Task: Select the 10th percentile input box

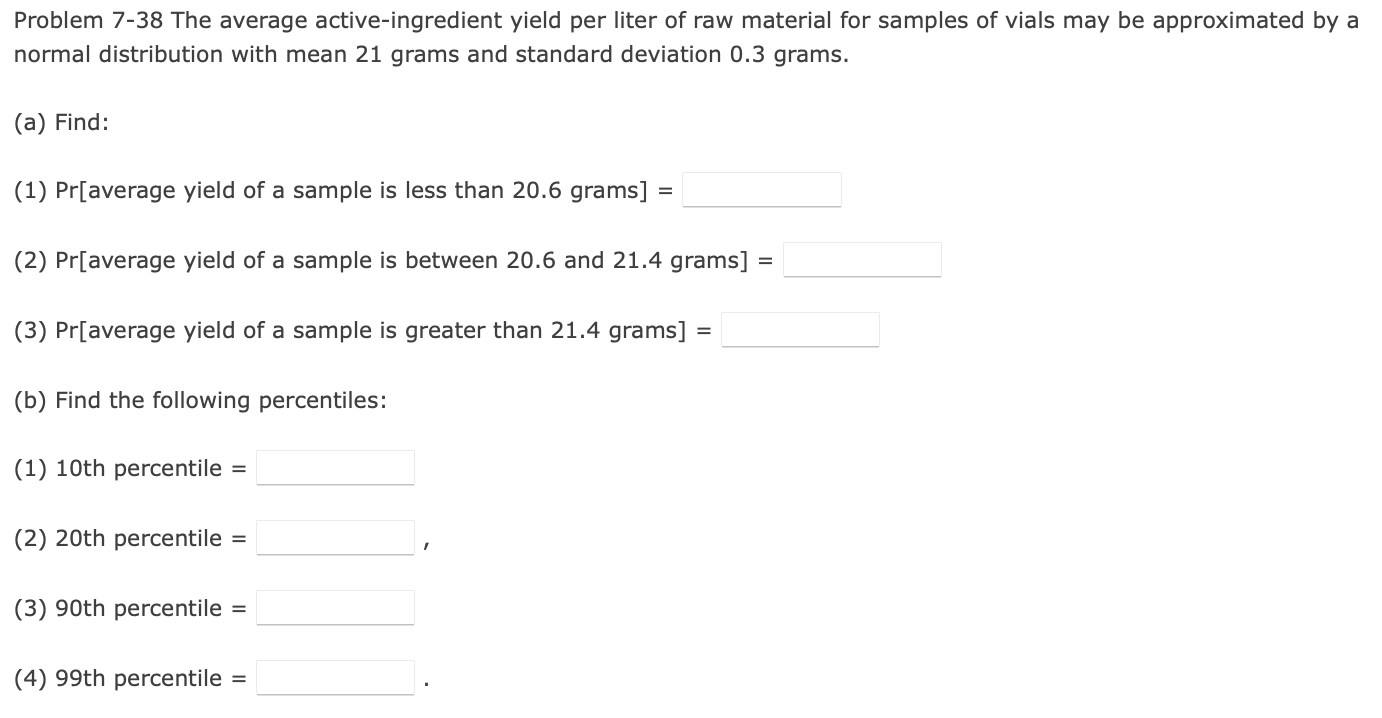Action: coord(335,467)
